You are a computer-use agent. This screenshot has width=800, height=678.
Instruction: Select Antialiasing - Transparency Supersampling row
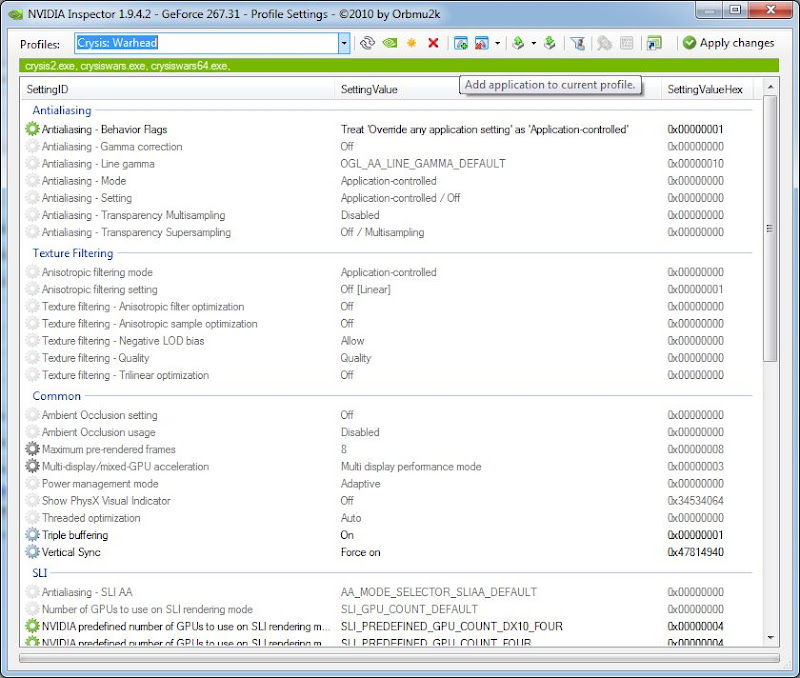(391, 232)
